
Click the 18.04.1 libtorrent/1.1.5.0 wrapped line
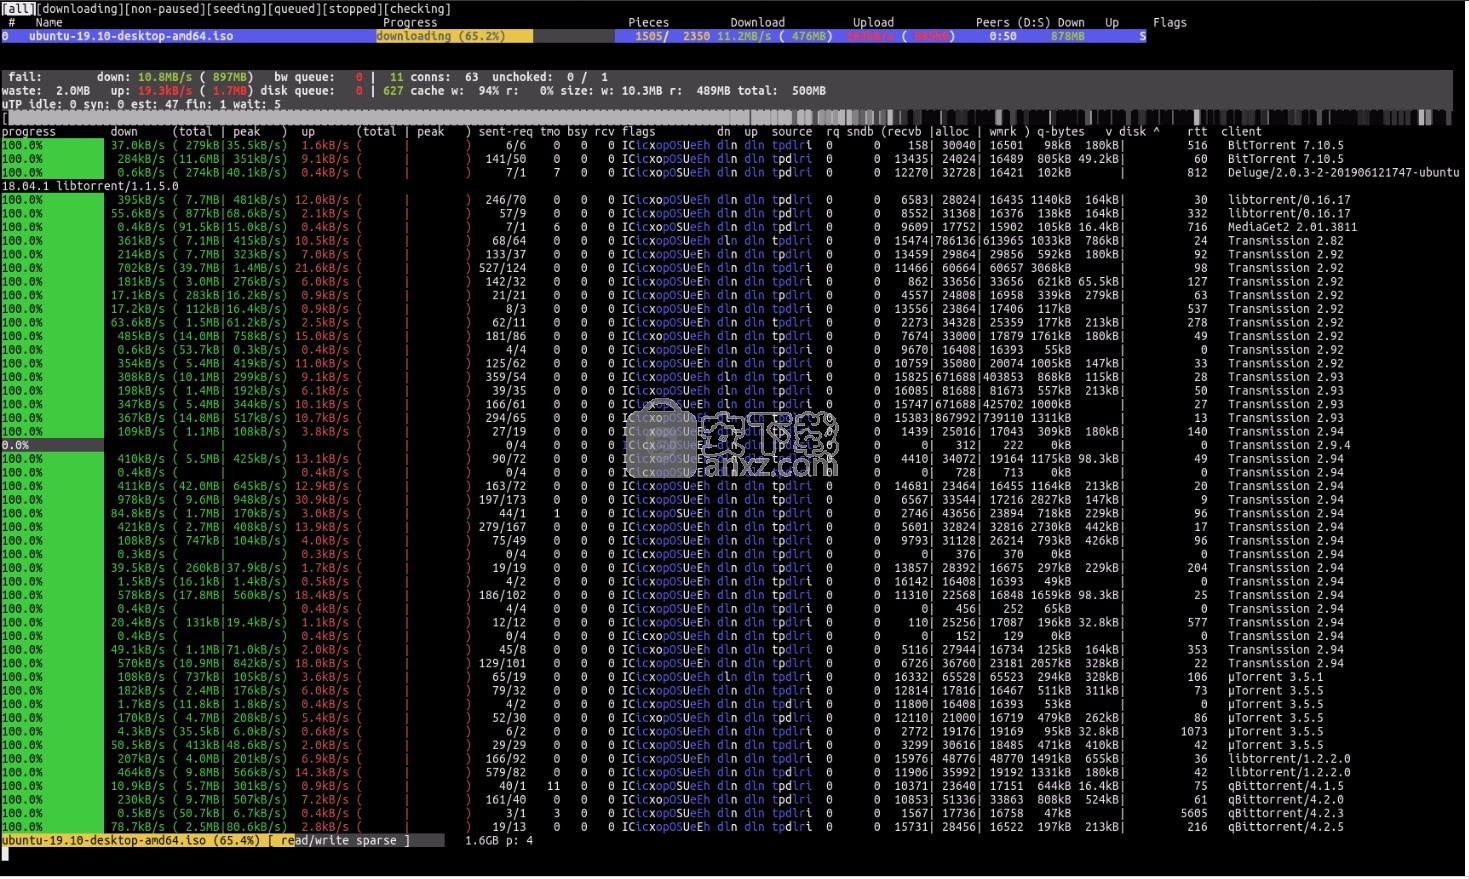coord(90,186)
